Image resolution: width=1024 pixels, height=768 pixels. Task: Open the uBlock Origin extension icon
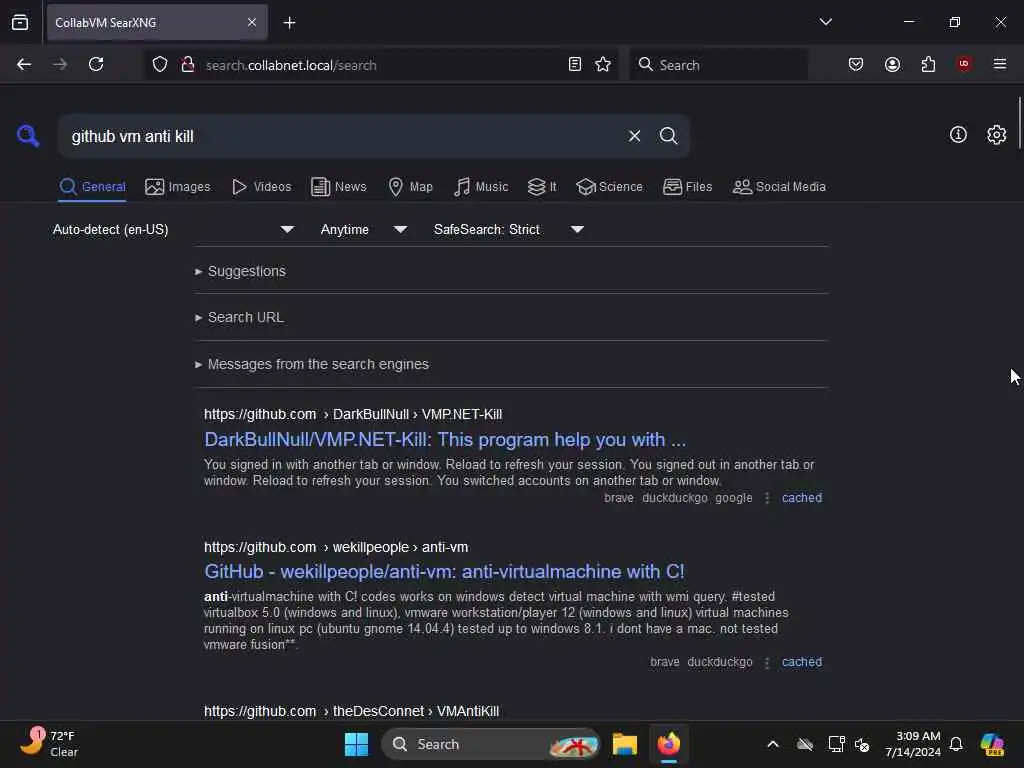[964, 64]
